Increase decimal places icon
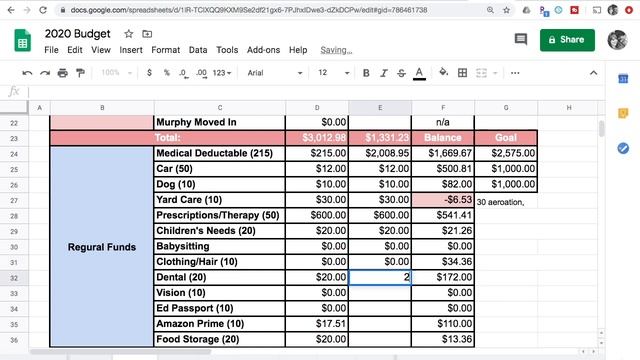The width and height of the screenshot is (640, 360). tap(201, 73)
